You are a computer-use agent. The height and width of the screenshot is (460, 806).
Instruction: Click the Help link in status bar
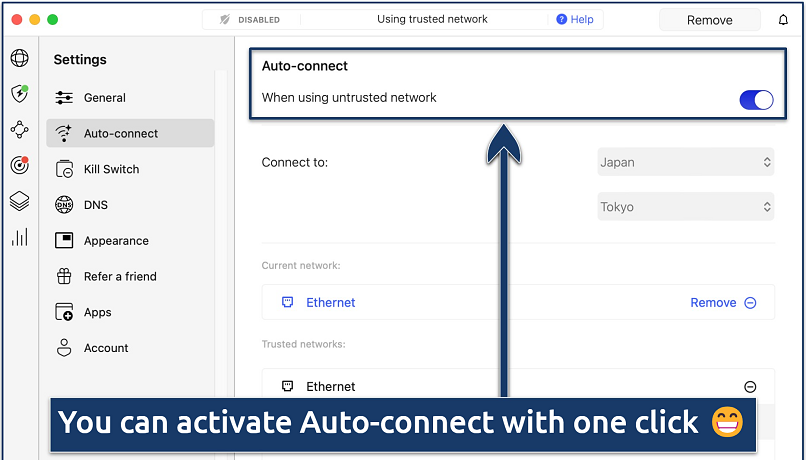[575, 19]
